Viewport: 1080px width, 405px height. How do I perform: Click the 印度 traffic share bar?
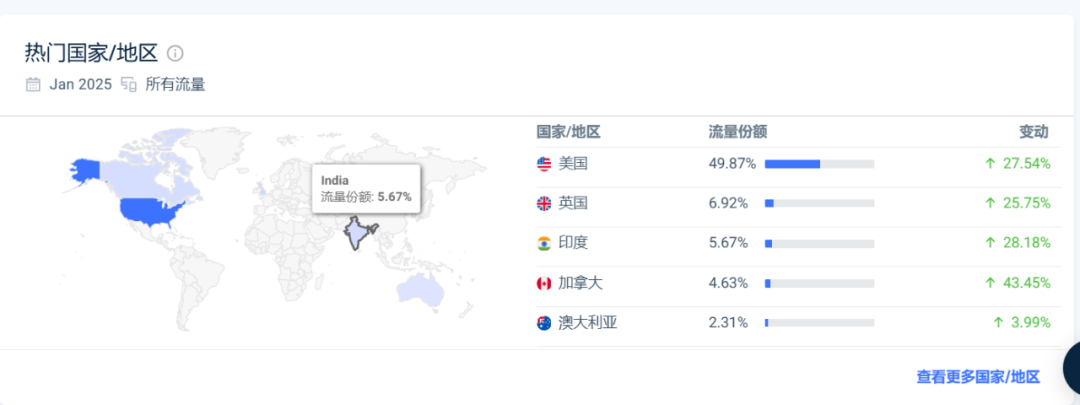point(820,243)
